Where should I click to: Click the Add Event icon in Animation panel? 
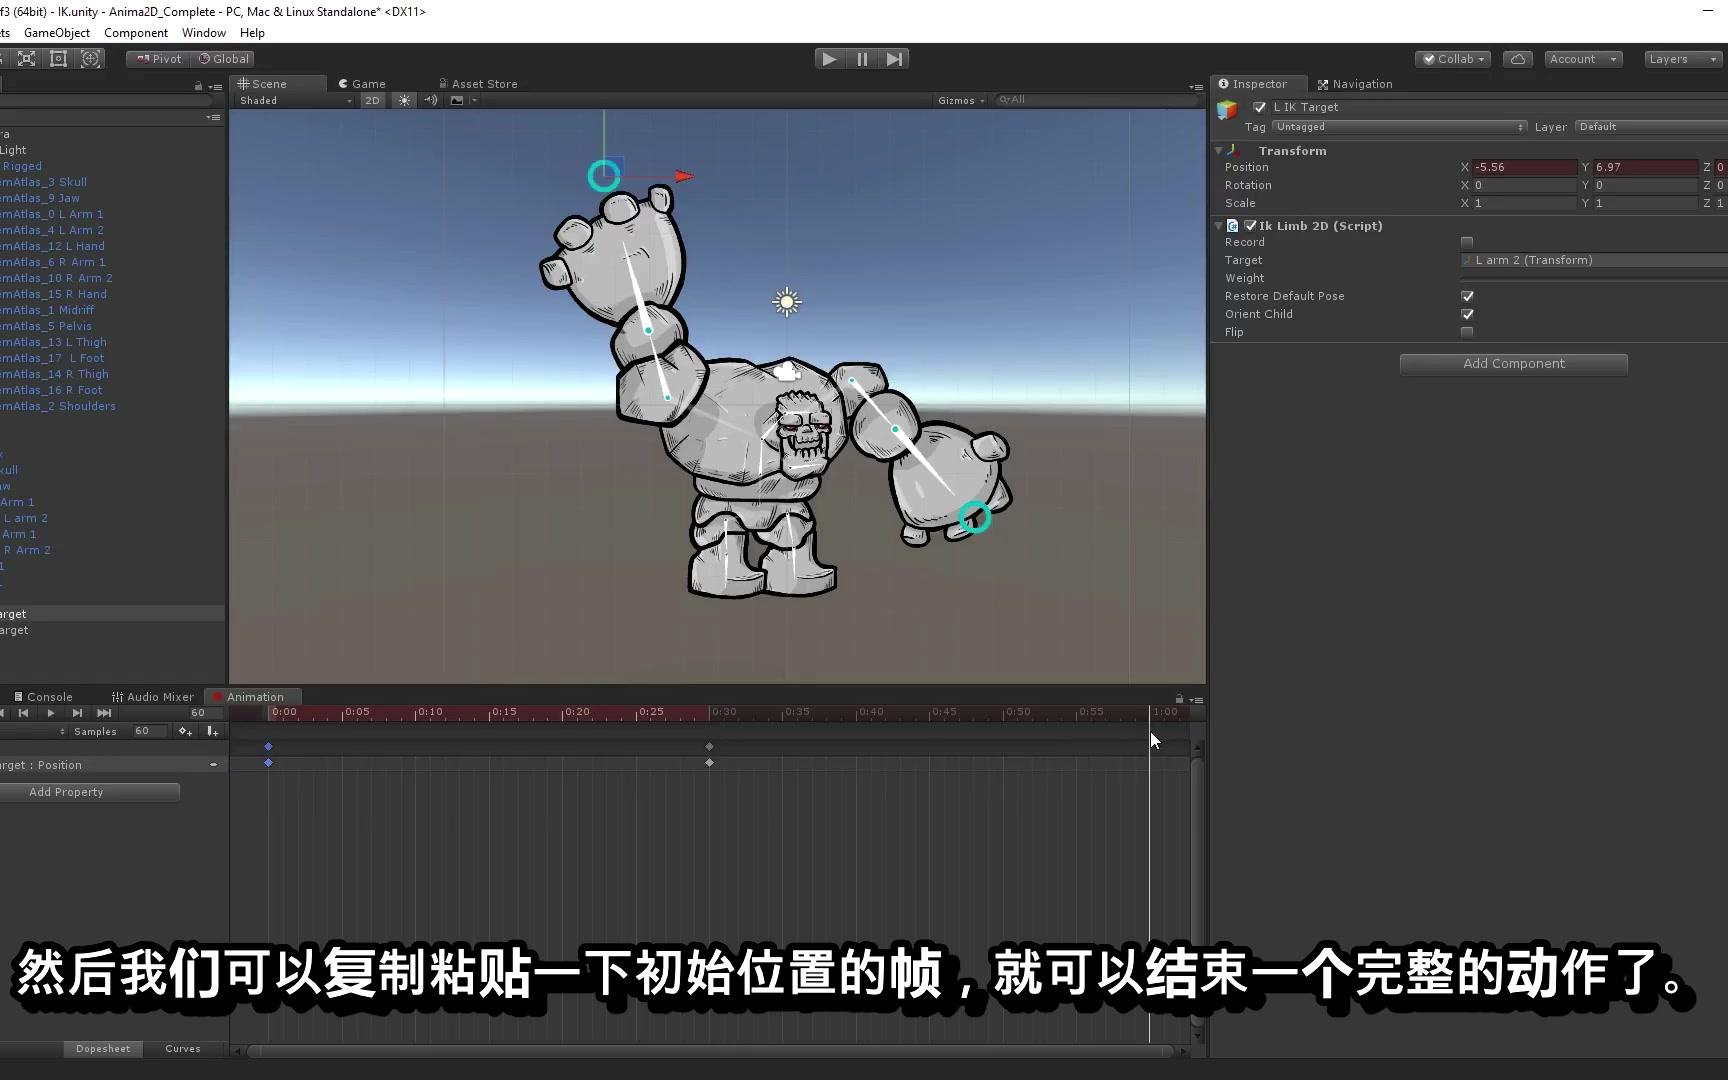tap(212, 731)
